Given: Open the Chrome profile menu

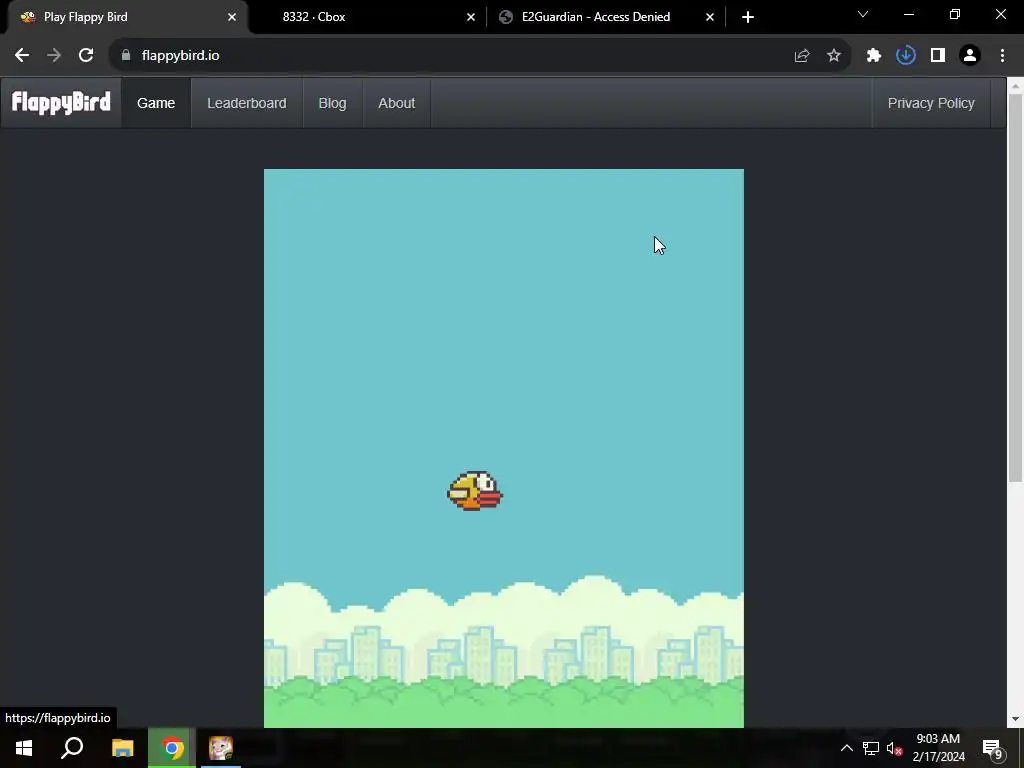Looking at the screenshot, I should 970,56.
